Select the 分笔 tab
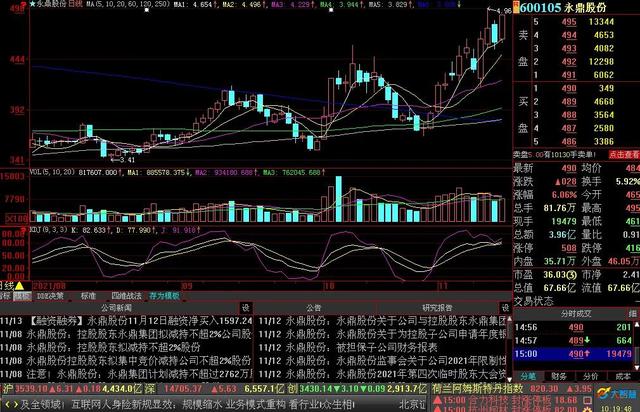The width and height of the screenshot is (640, 412). pyautogui.click(x=528, y=376)
